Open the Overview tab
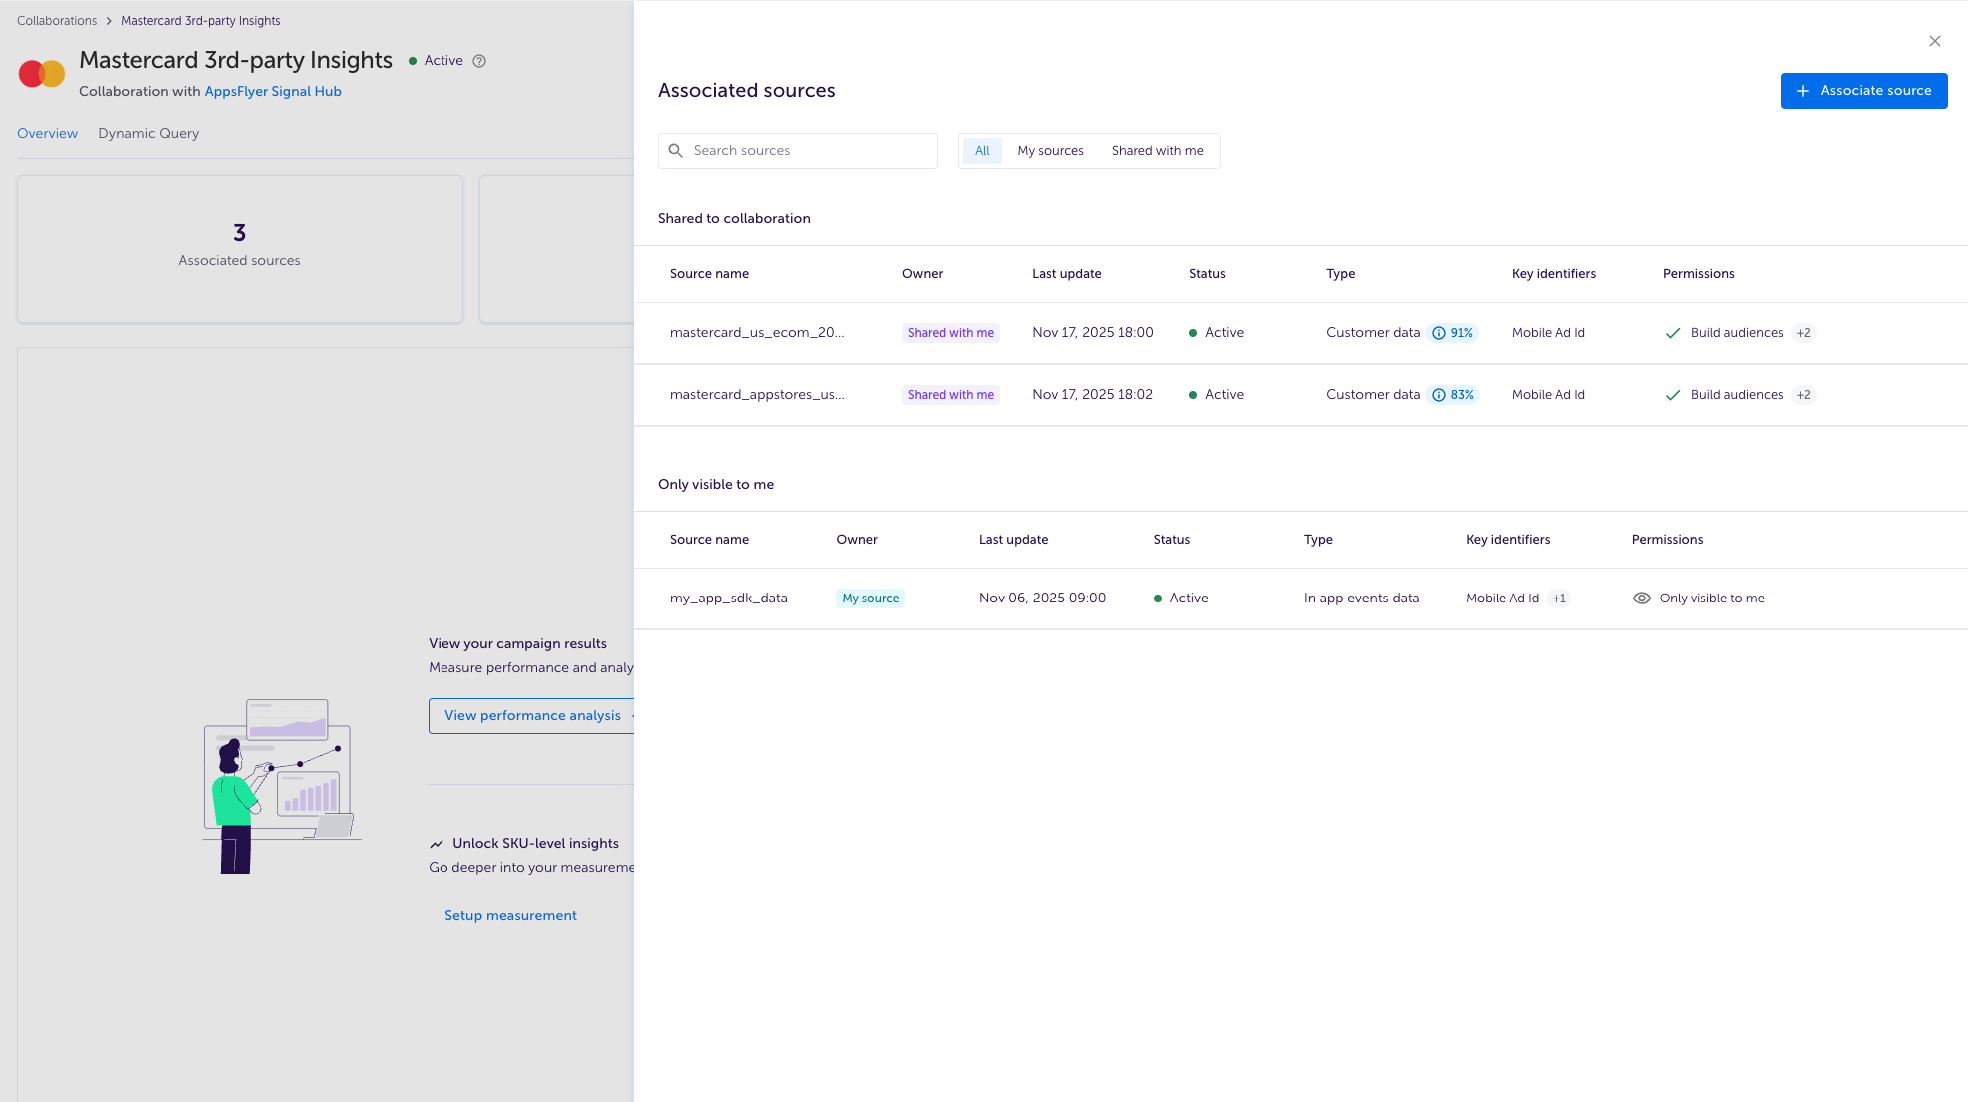 pyautogui.click(x=47, y=133)
